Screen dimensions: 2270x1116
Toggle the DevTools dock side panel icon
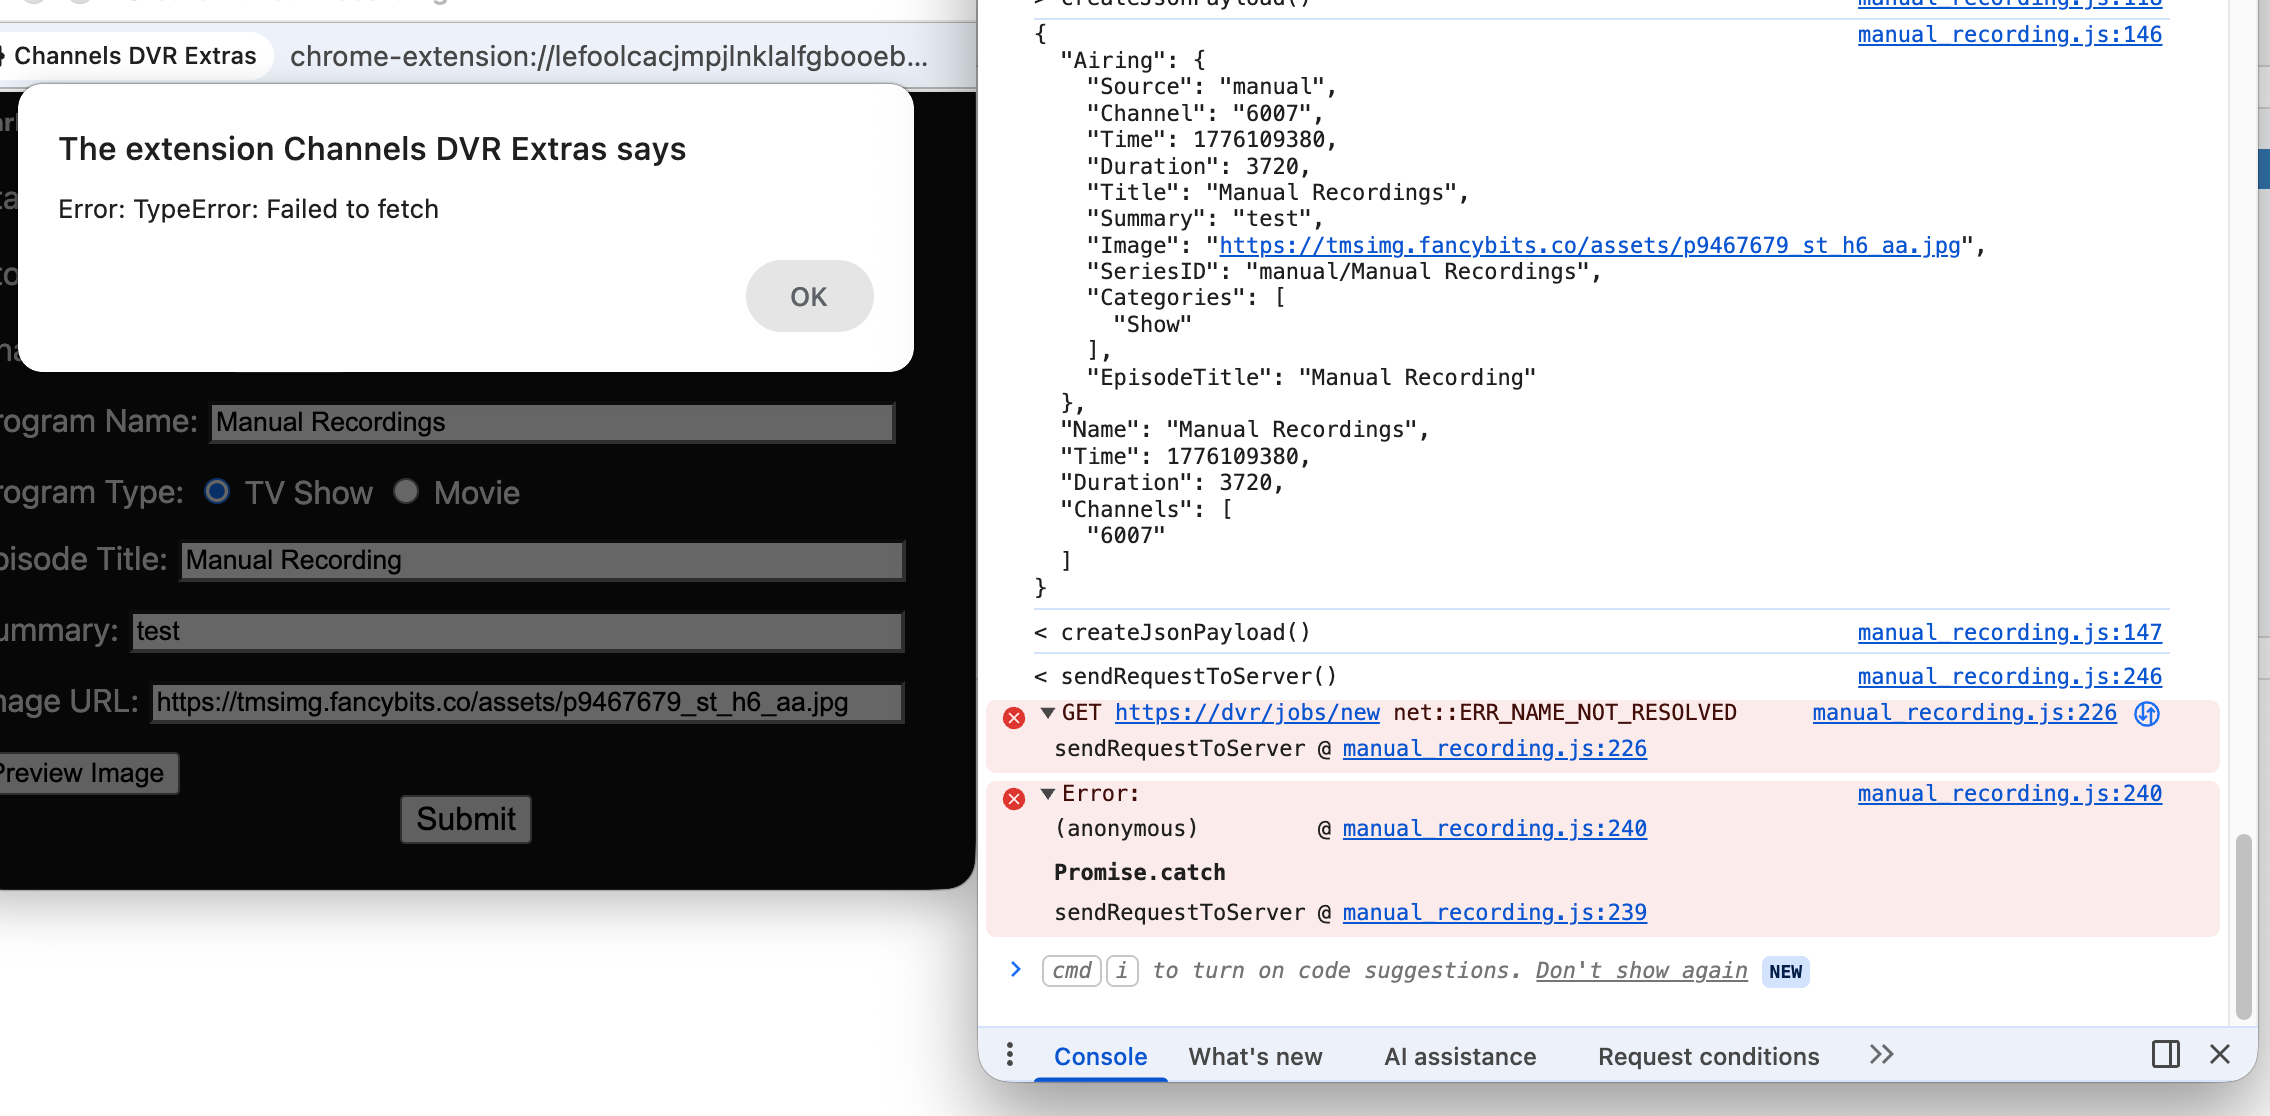2165,1054
